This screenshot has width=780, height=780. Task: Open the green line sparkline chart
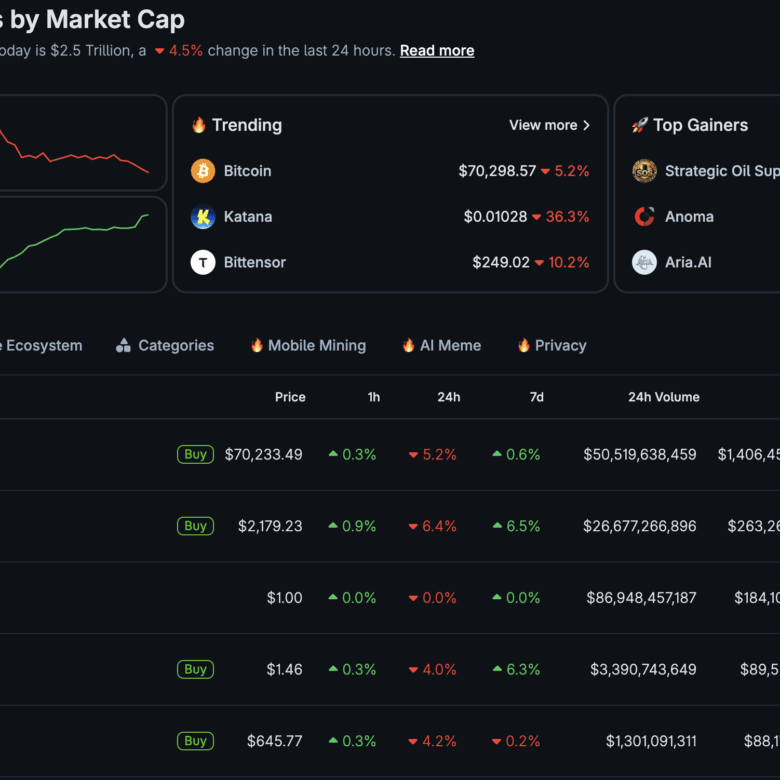80,245
